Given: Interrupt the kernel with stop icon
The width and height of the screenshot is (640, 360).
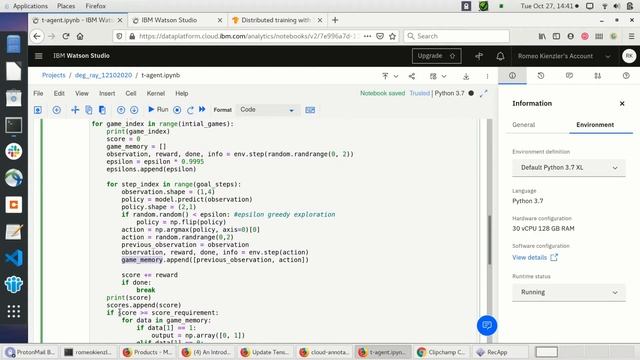Looking at the screenshot, I should click(x=177, y=110).
